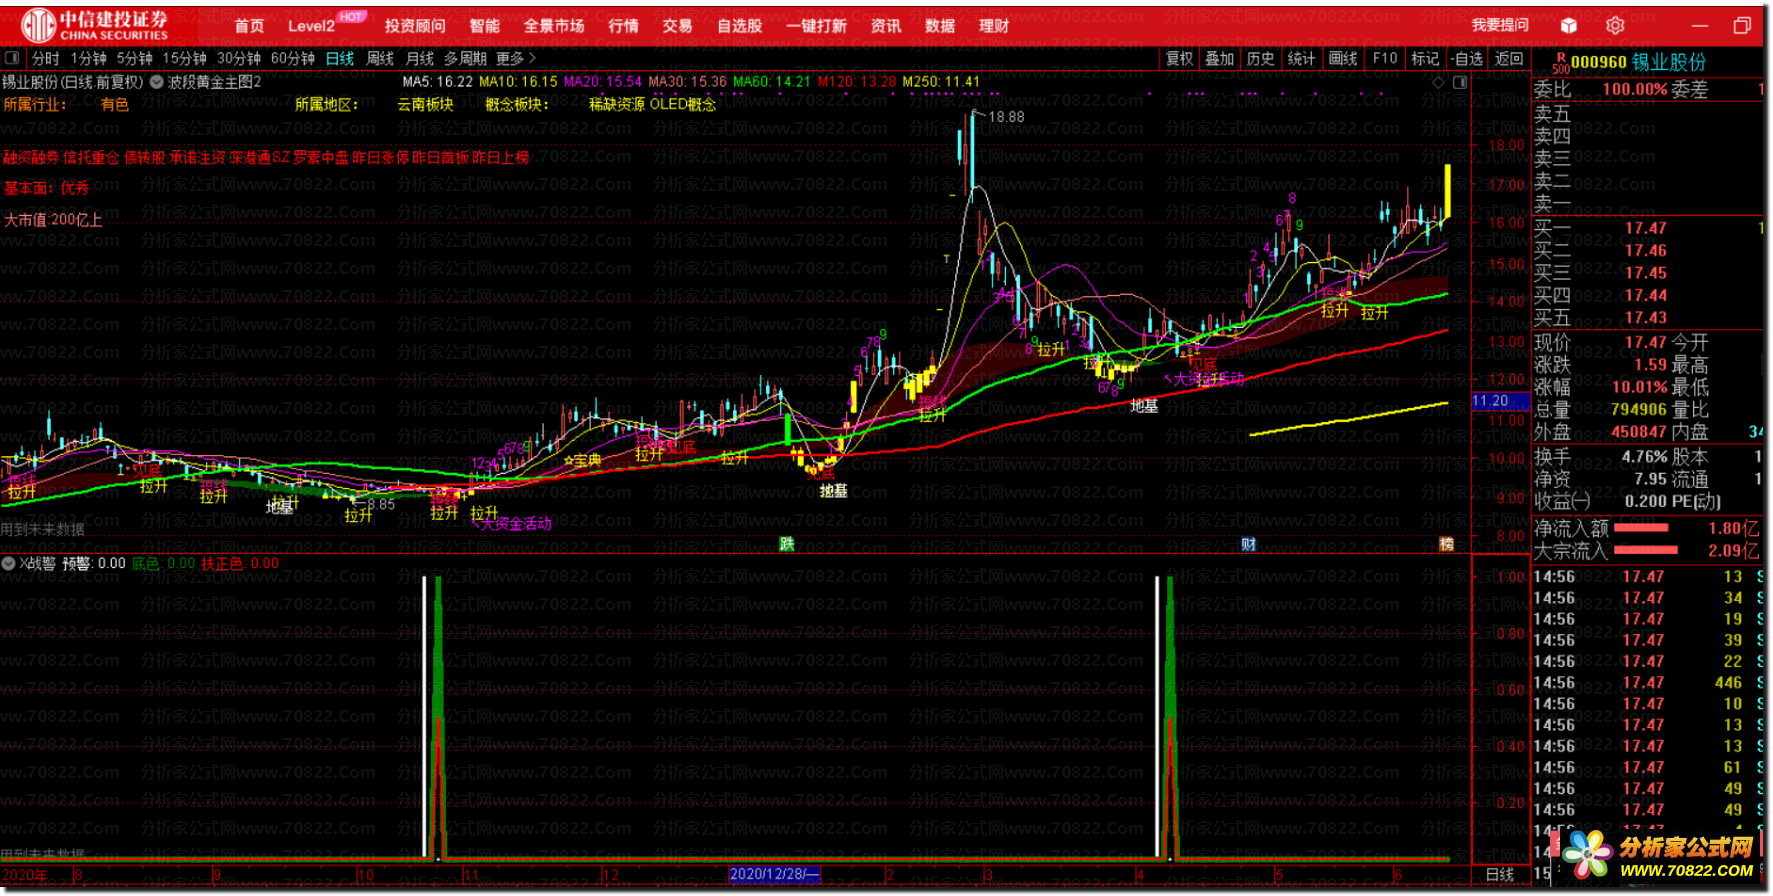Switch to 1分钟 chart period
The height and width of the screenshot is (896, 1773).
pos(88,58)
